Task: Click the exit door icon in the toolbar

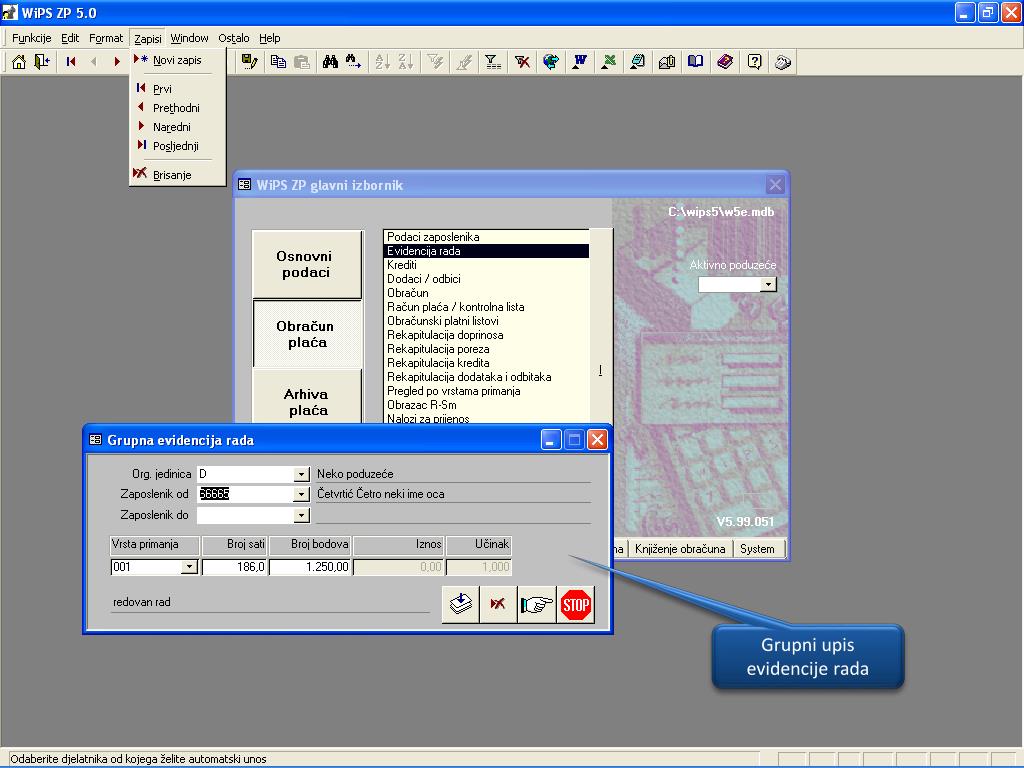Action: coord(42,62)
